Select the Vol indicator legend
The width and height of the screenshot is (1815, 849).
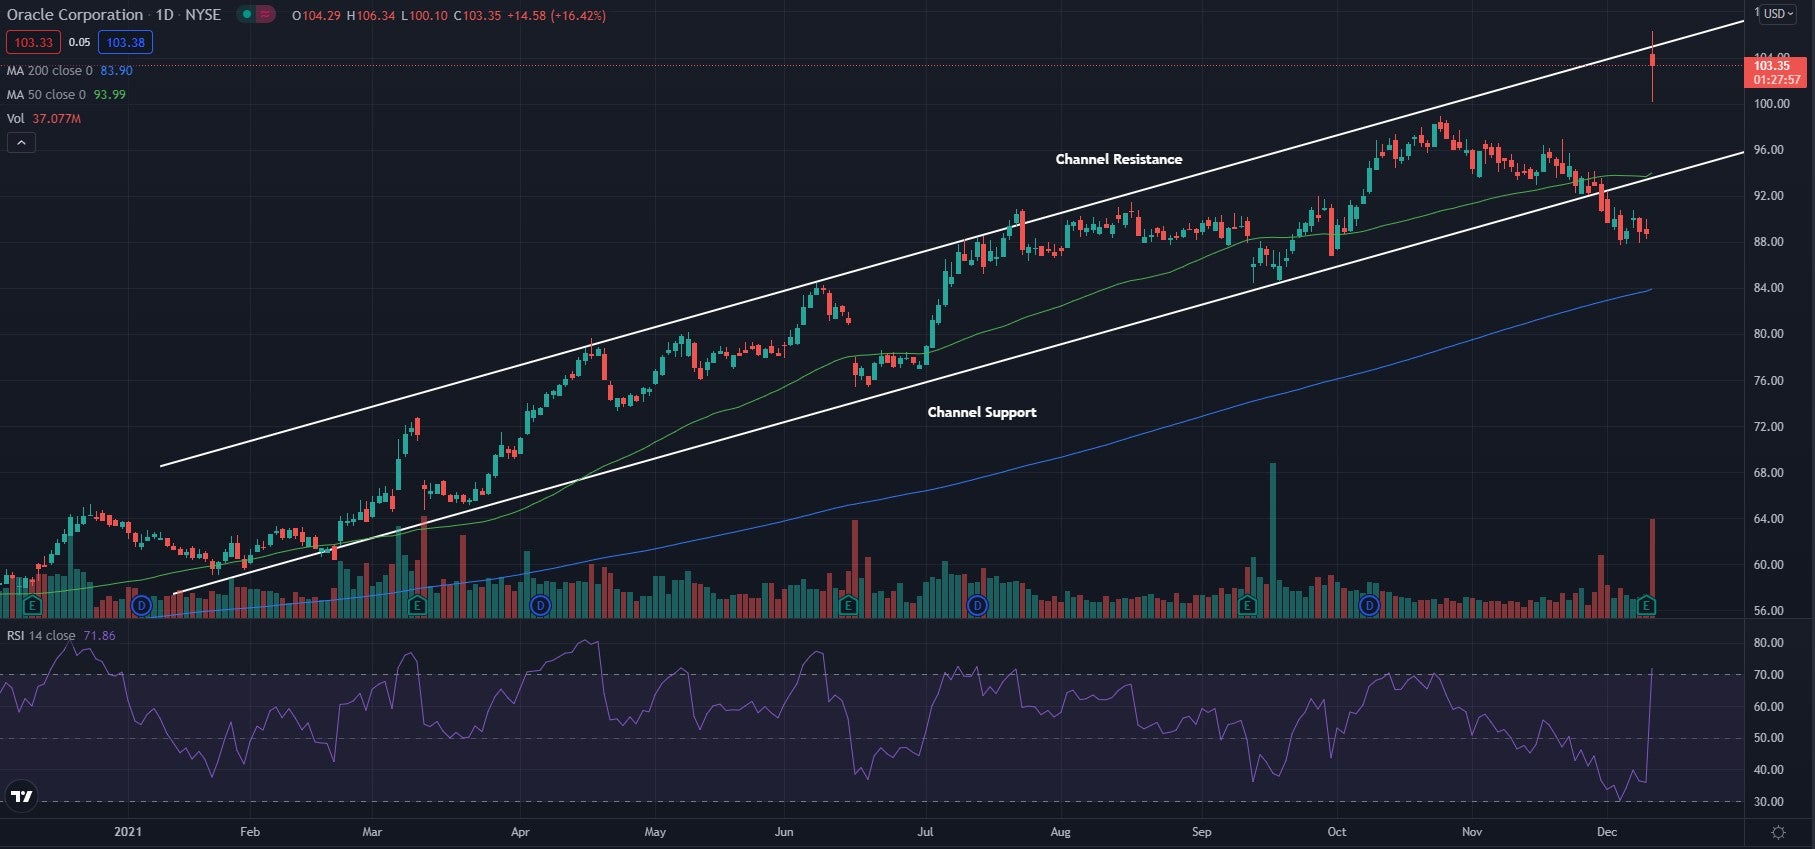pyautogui.click(x=16, y=119)
